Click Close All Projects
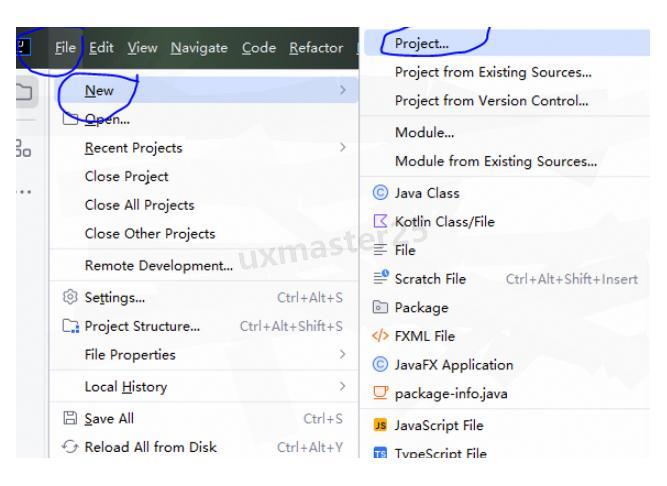The height and width of the screenshot is (486, 667). 139,205
